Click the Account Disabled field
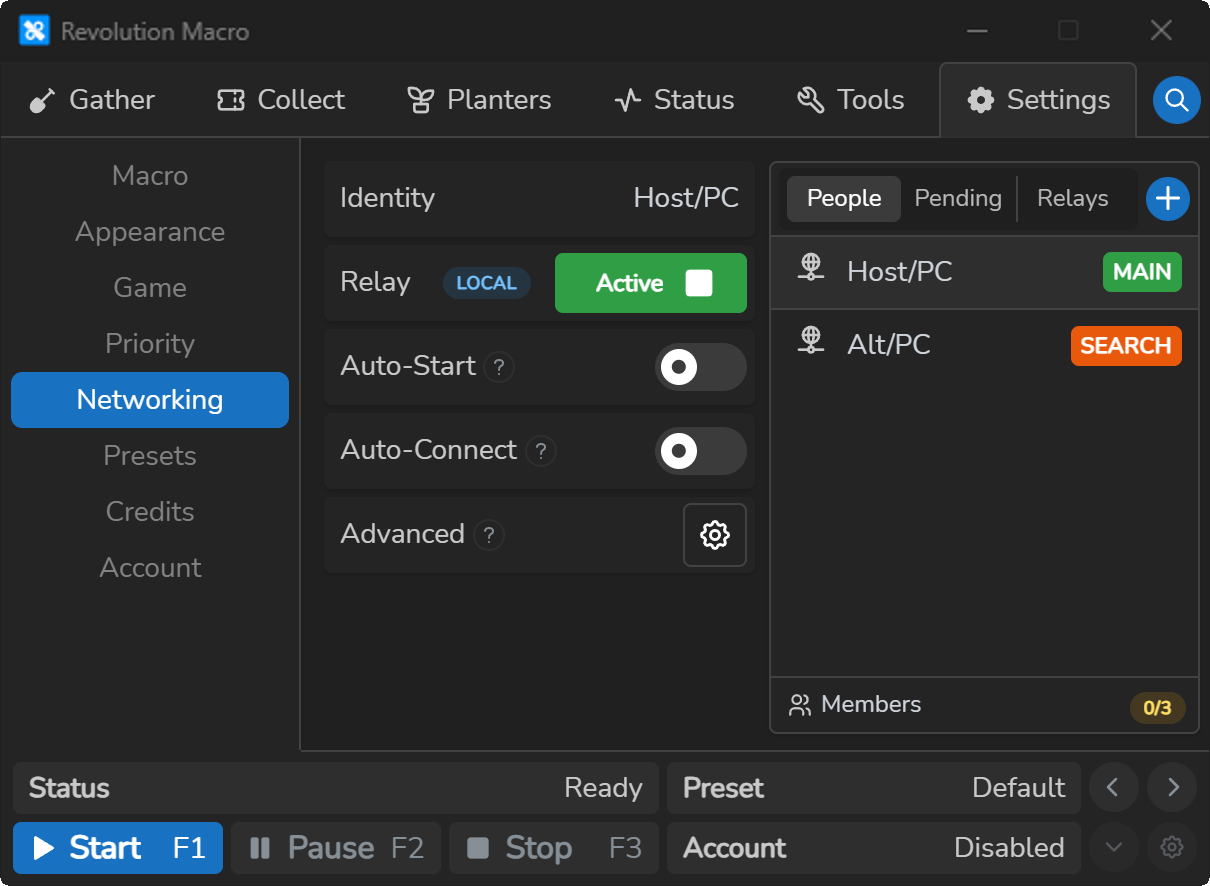This screenshot has width=1210, height=886. (x=874, y=848)
